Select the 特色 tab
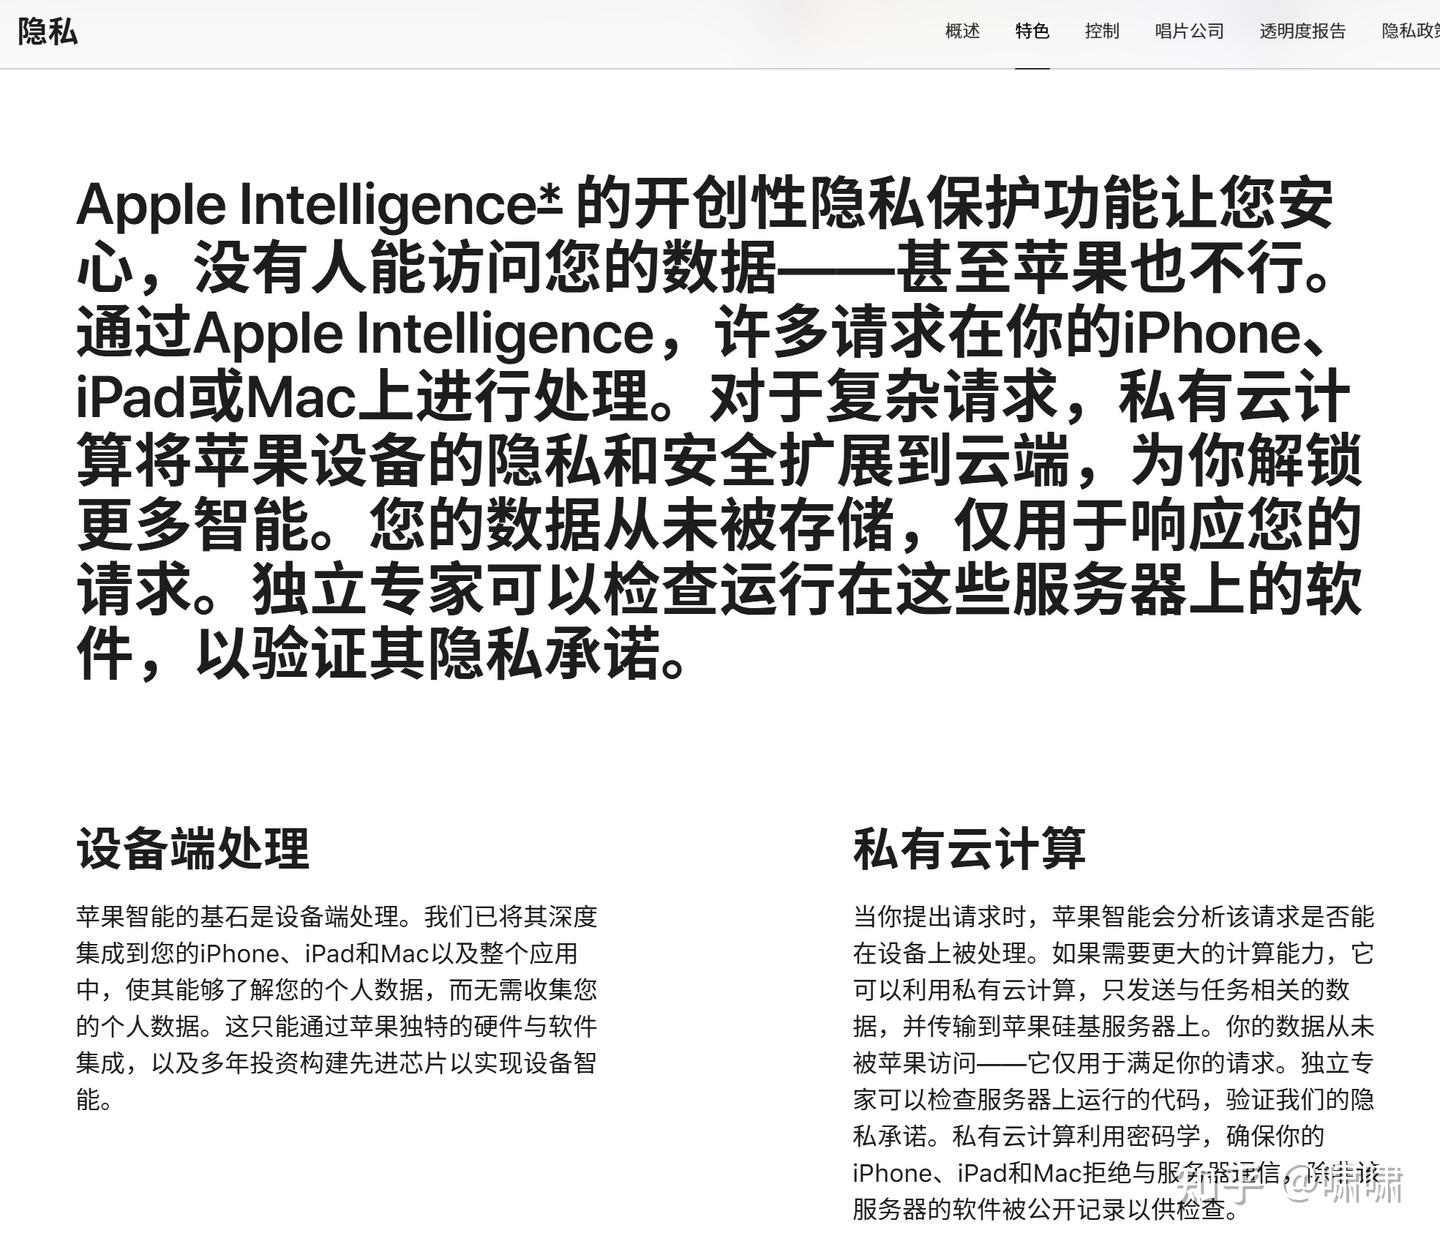This screenshot has width=1440, height=1244. pyautogui.click(x=1032, y=31)
